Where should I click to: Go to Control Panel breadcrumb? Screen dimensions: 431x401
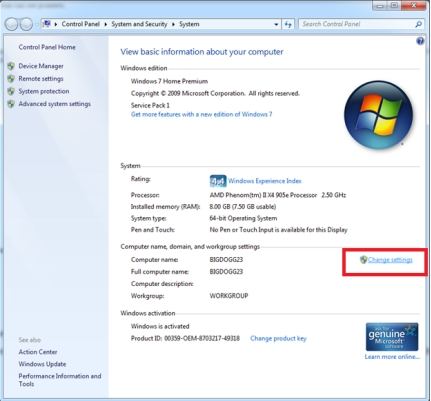(x=81, y=24)
